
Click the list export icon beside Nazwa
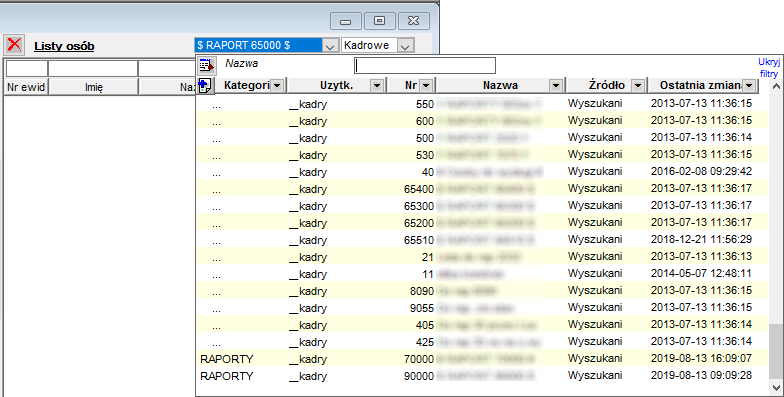206,65
